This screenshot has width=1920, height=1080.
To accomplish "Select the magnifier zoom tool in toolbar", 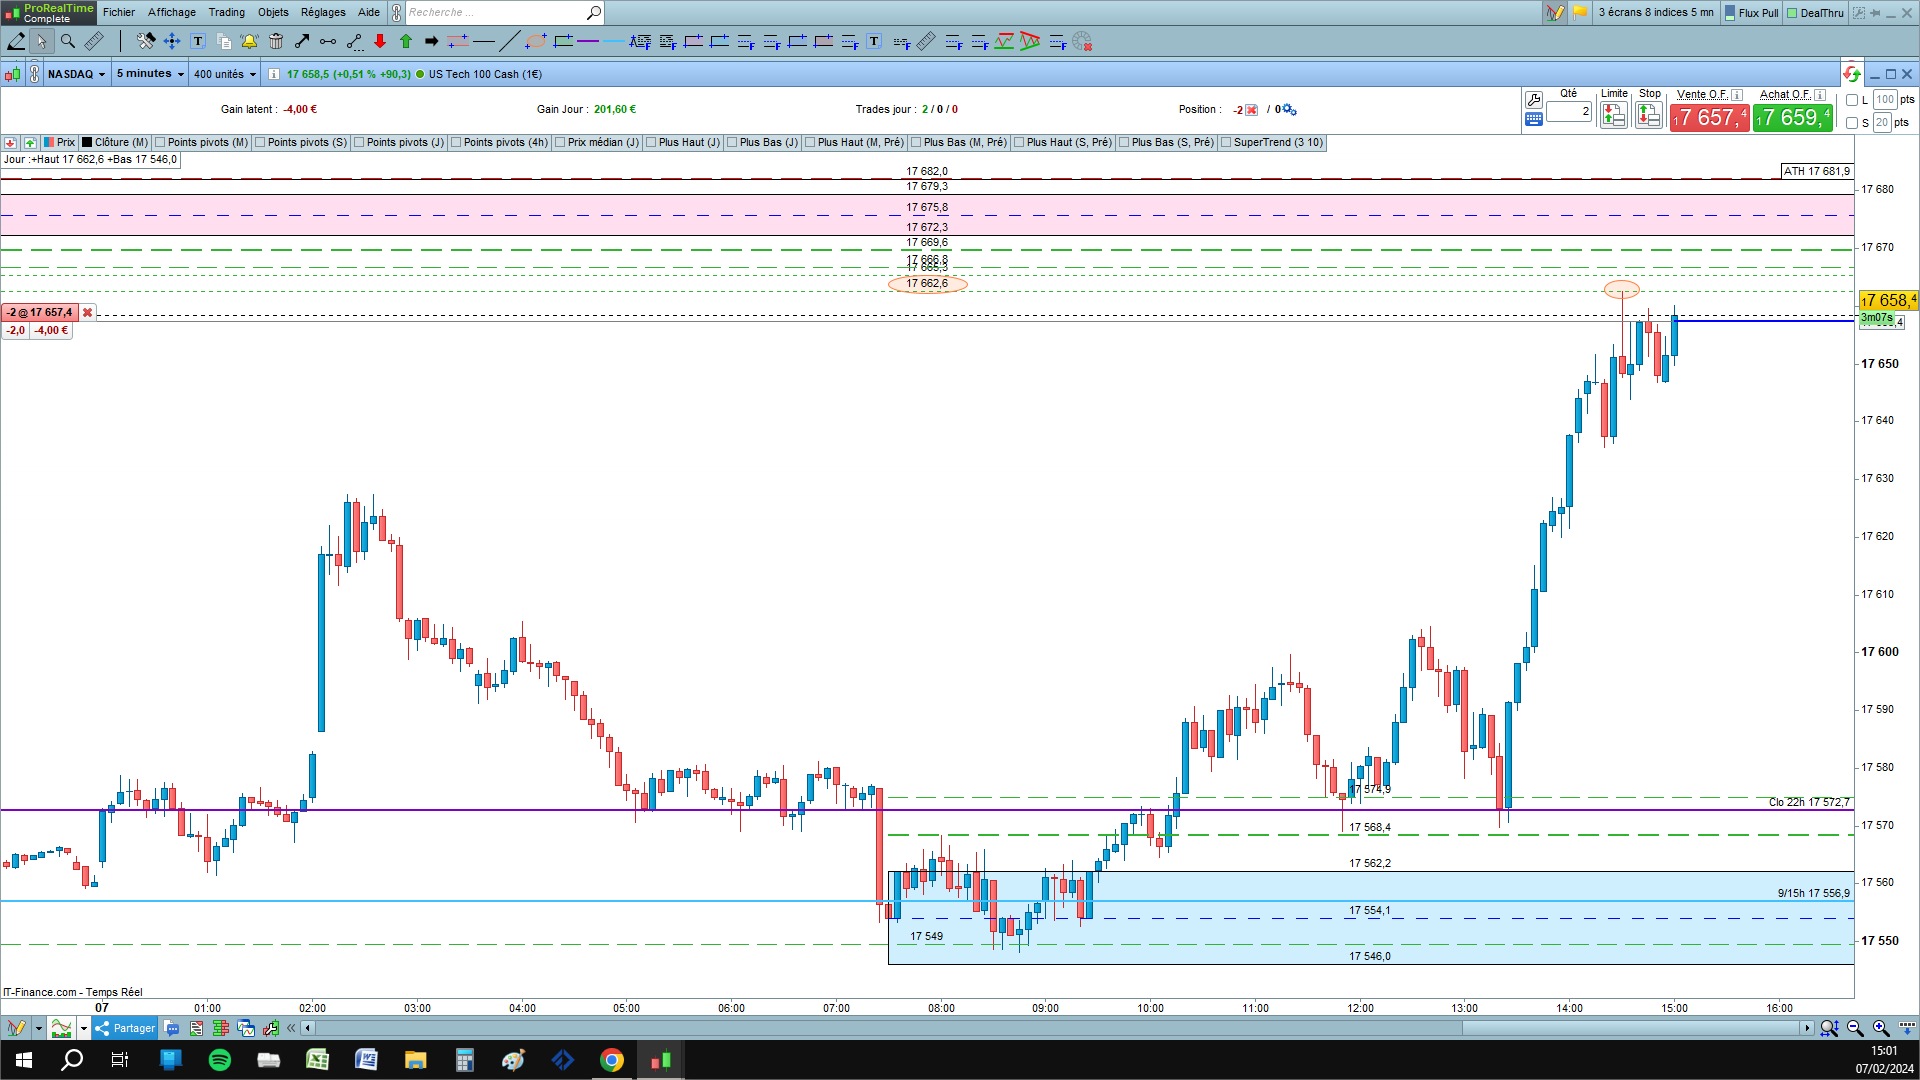I will (68, 41).
